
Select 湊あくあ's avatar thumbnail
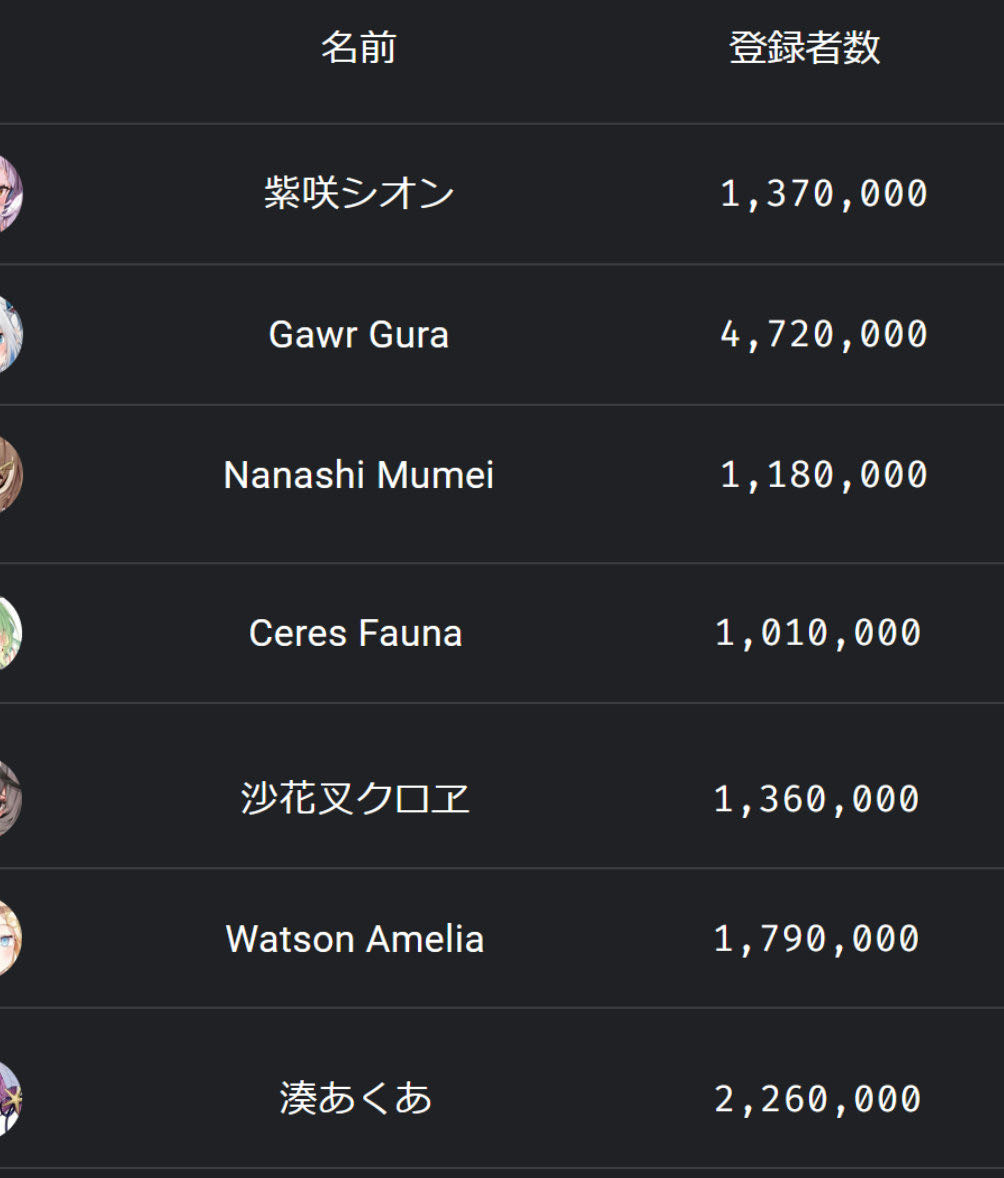pyautogui.click(x=10, y=1098)
